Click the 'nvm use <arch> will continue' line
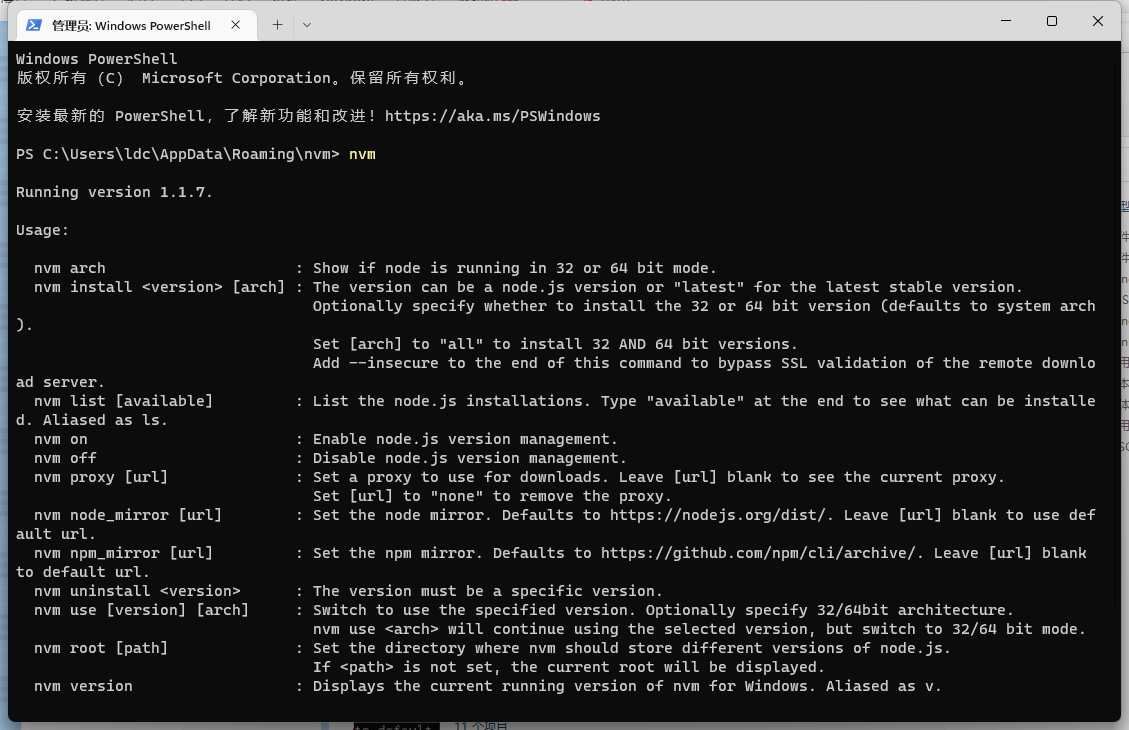Screen dimensions: 1129x730 click(699, 629)
